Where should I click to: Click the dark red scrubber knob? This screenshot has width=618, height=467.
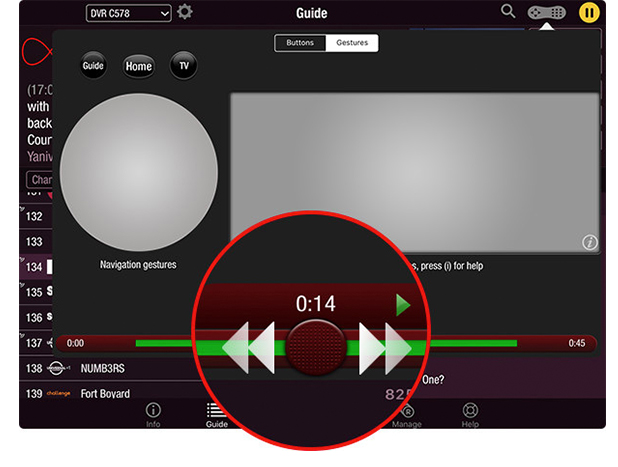point(316,348)
